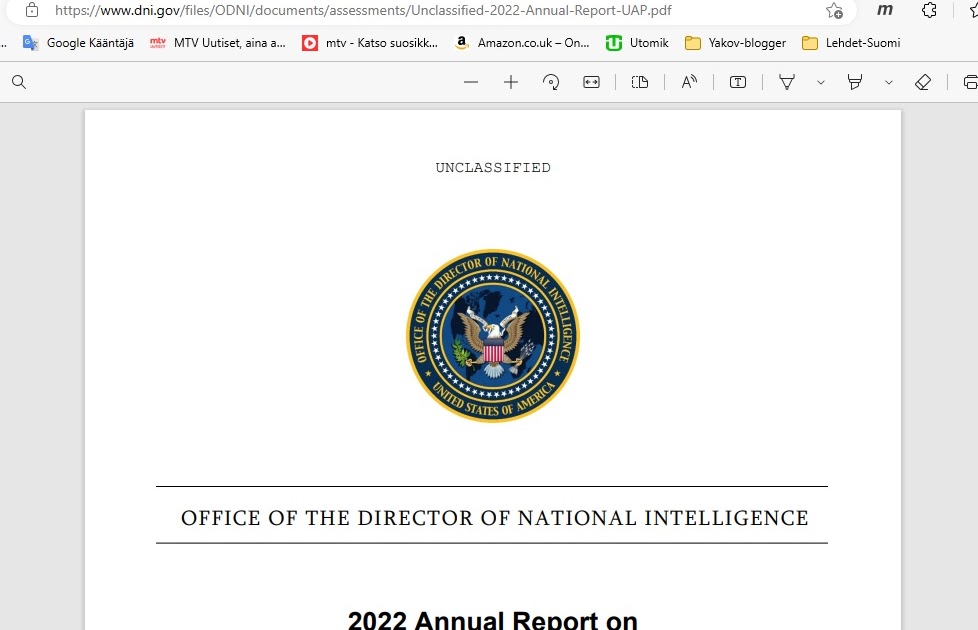Click the print icon on PDF toolbar
Image resolution: width=978 pixels, height=630 pixels.
971,82
